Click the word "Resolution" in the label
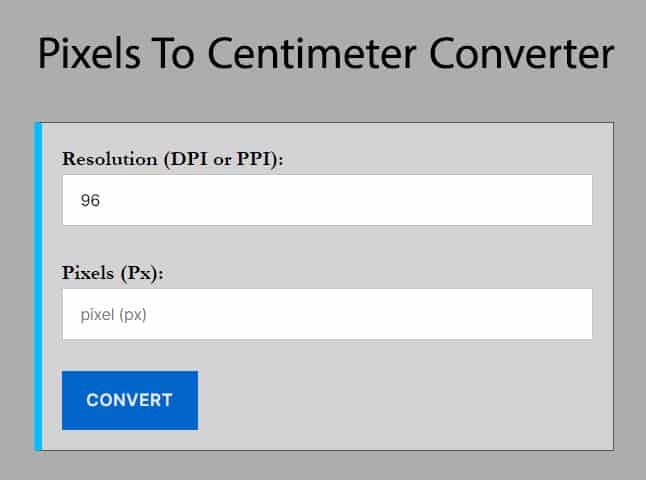This screenshot has width=646, height=480. [x=107, y=158]
